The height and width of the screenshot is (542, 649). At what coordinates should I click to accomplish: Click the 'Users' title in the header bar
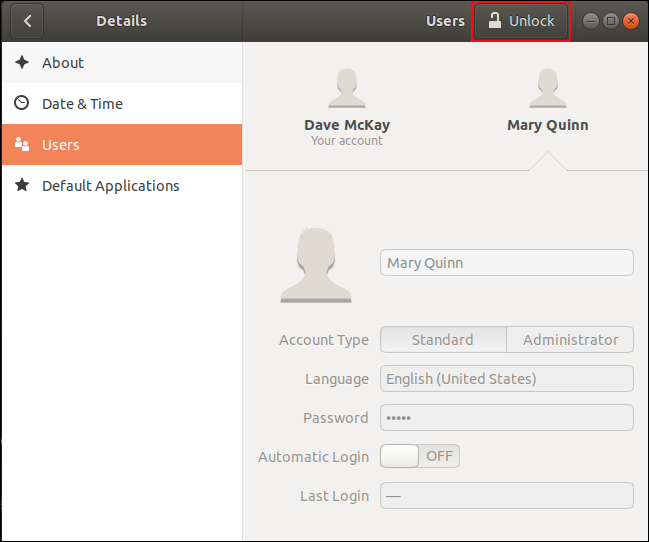[445, 21]
